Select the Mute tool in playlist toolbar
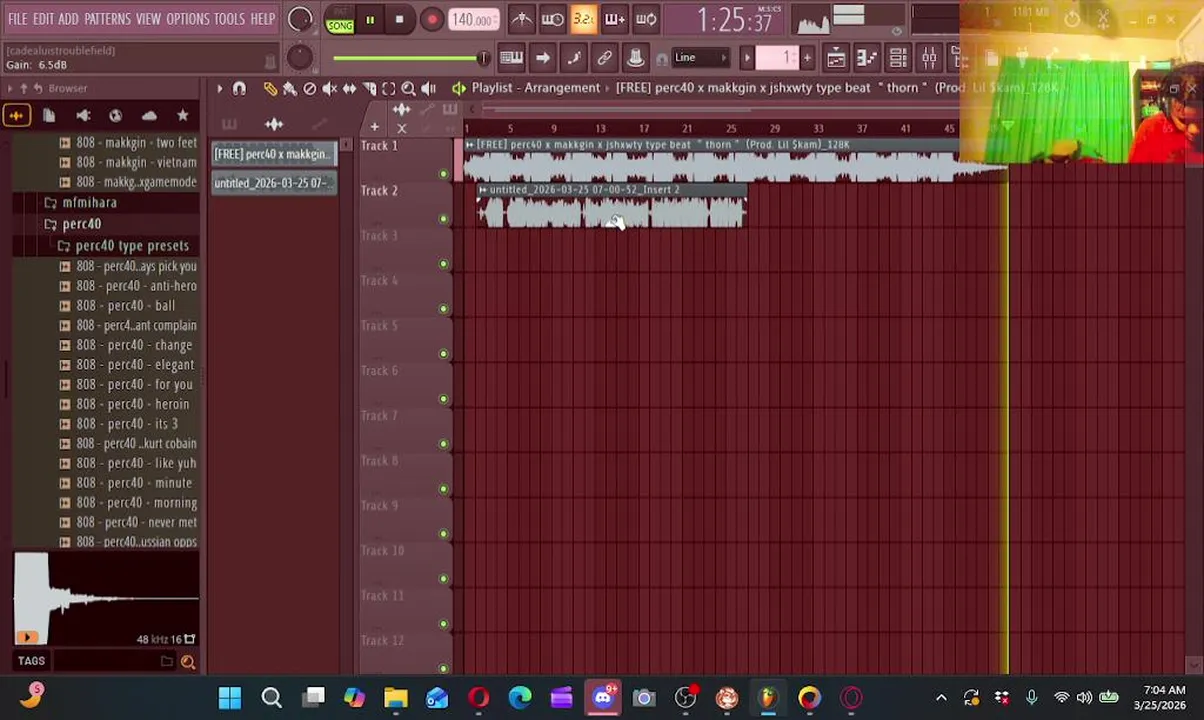1204x720 pixels. [x=330, y=89]
